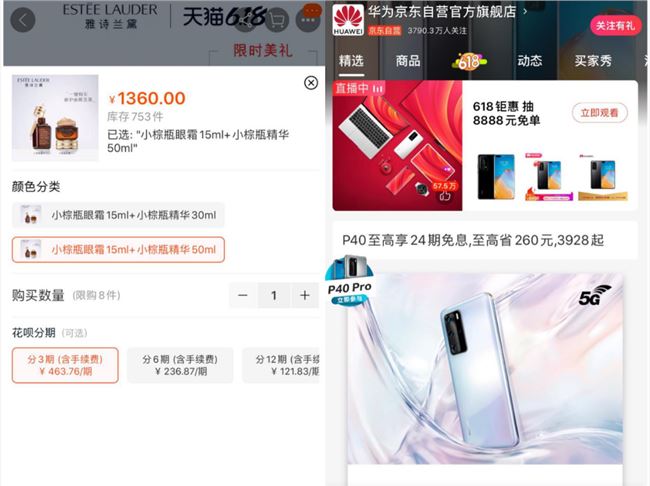The image size is (650, 486).
Task: Tap the back arrow icon
Action: point(22,20)
